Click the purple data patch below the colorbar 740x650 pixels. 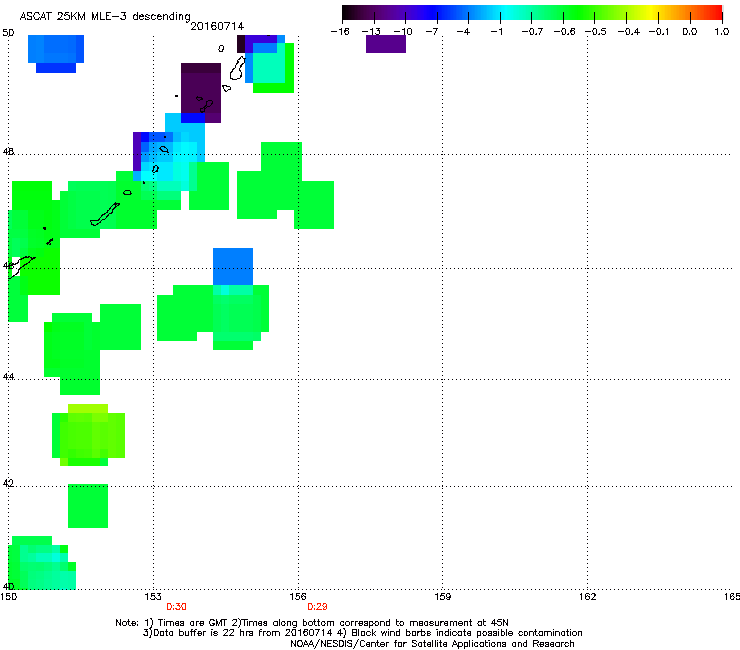386,44
